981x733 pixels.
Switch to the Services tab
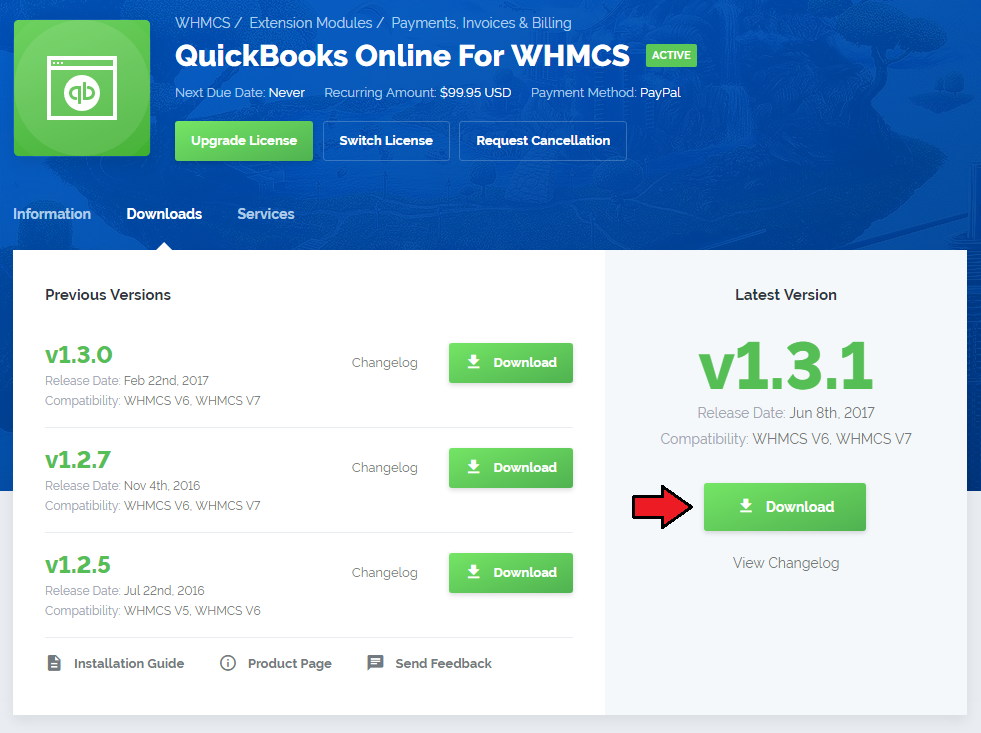click(266, 214)
